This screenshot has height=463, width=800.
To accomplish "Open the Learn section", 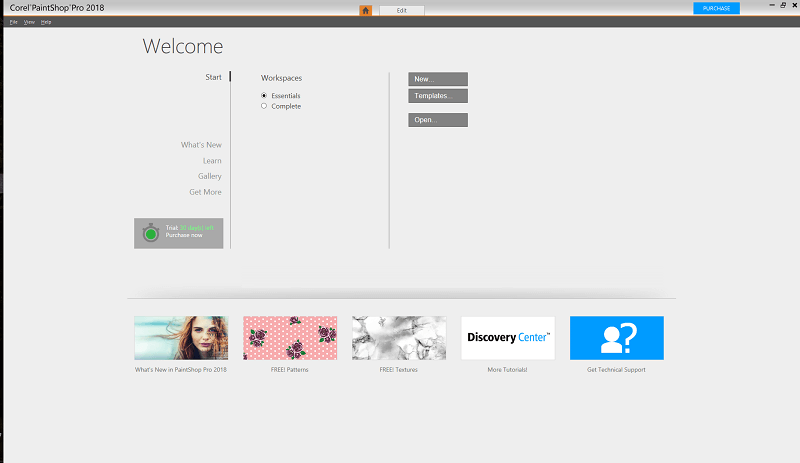I will pos(212,161).
